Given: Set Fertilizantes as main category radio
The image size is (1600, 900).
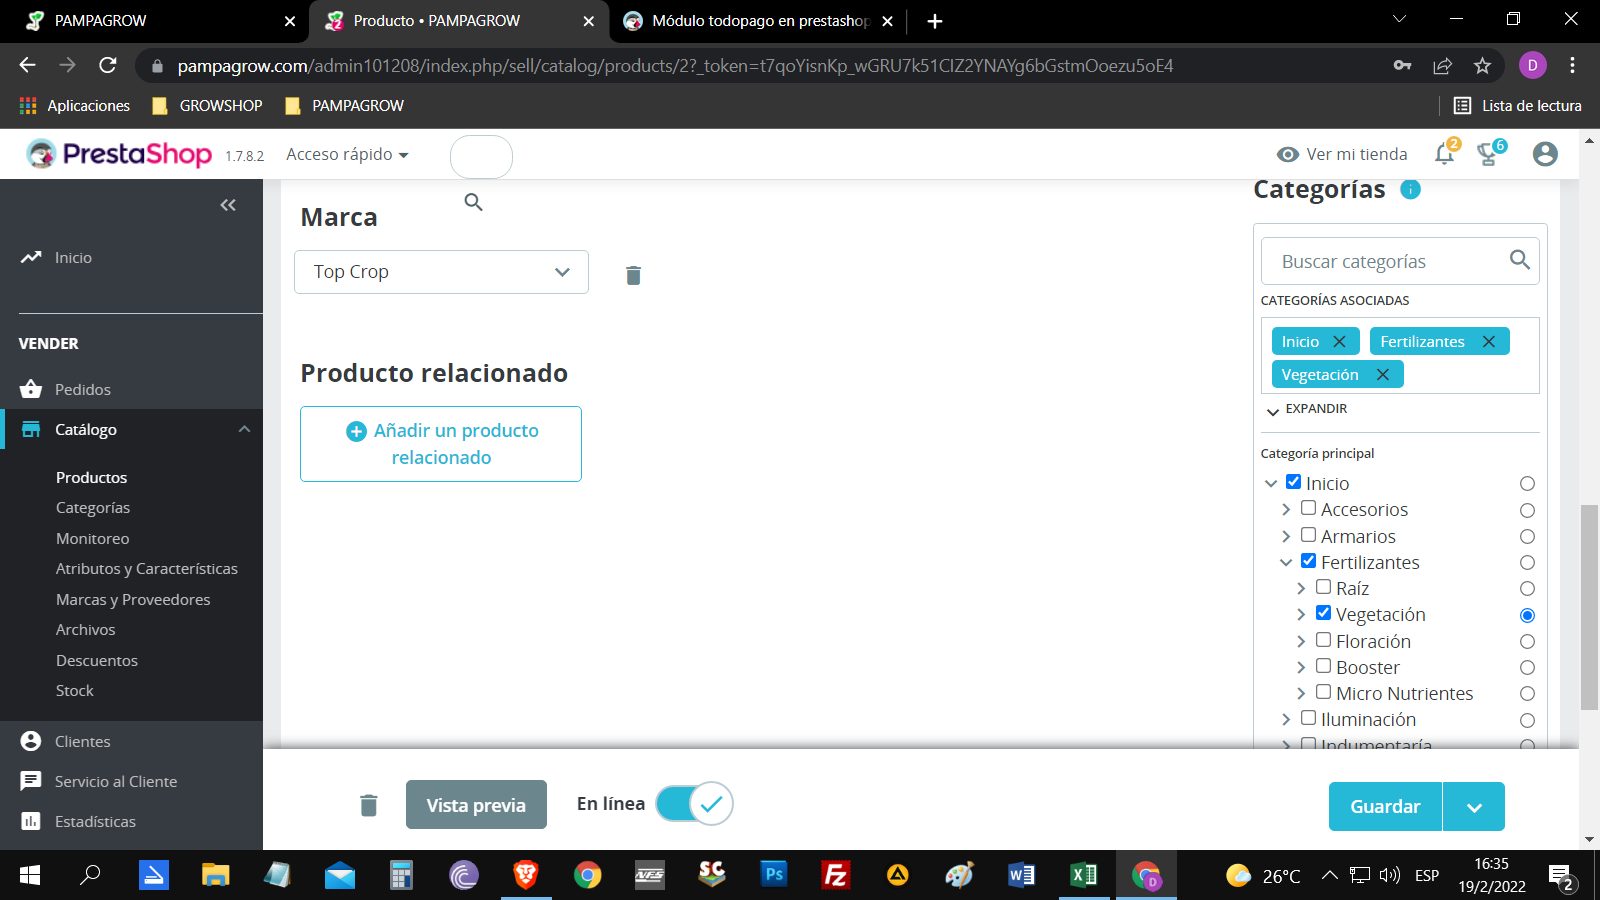Looking at the screenshot, I should click(x=1527, y=563).
